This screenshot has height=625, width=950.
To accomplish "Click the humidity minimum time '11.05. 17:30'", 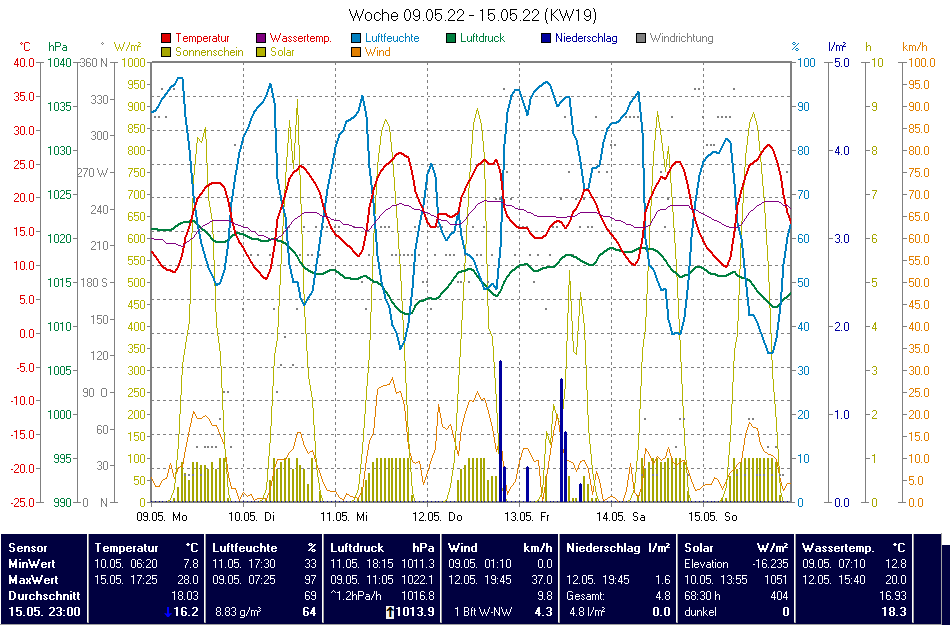I will pyautogui.click(x=244, y=563).
